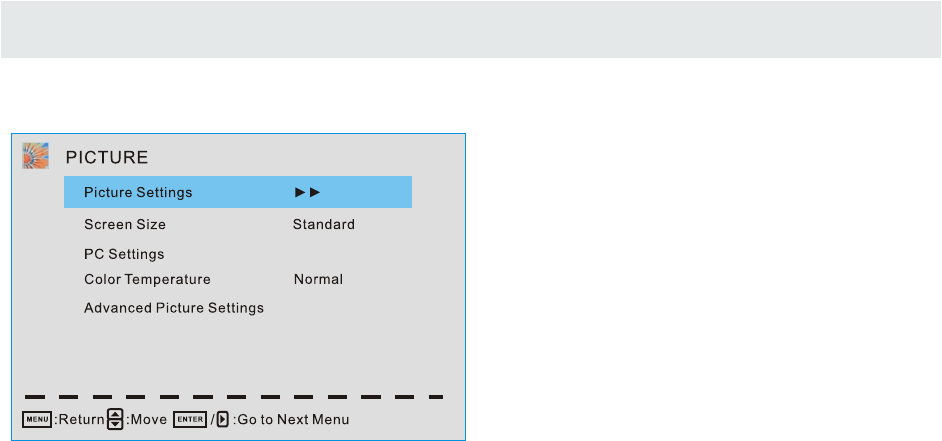The image size is (942, 441).
Task: Select the Picture Settings menu item
Action: tap(138, 192)
